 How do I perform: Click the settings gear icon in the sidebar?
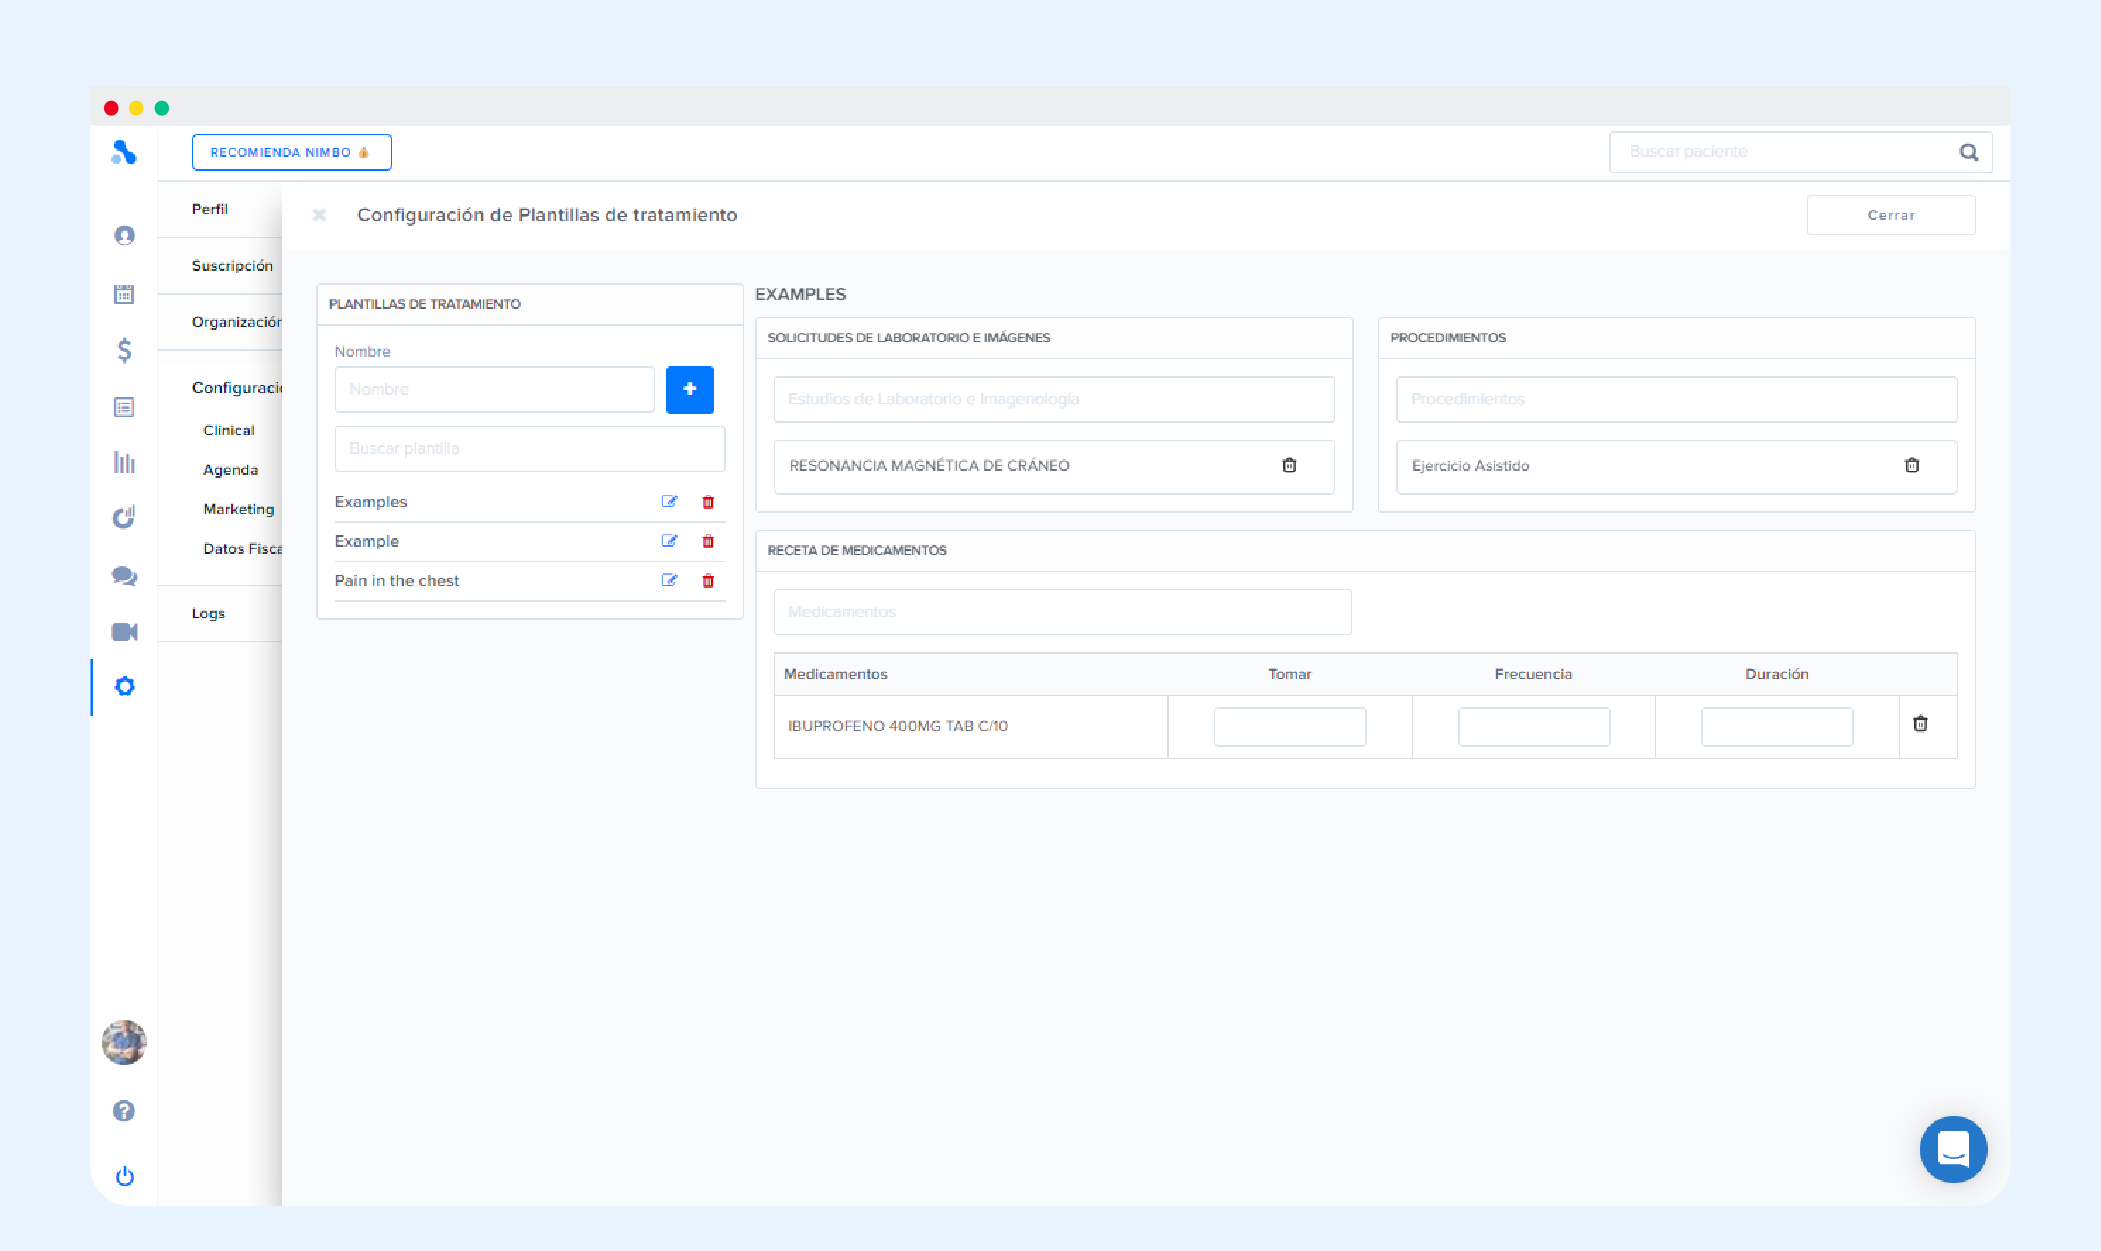point(124,687)
